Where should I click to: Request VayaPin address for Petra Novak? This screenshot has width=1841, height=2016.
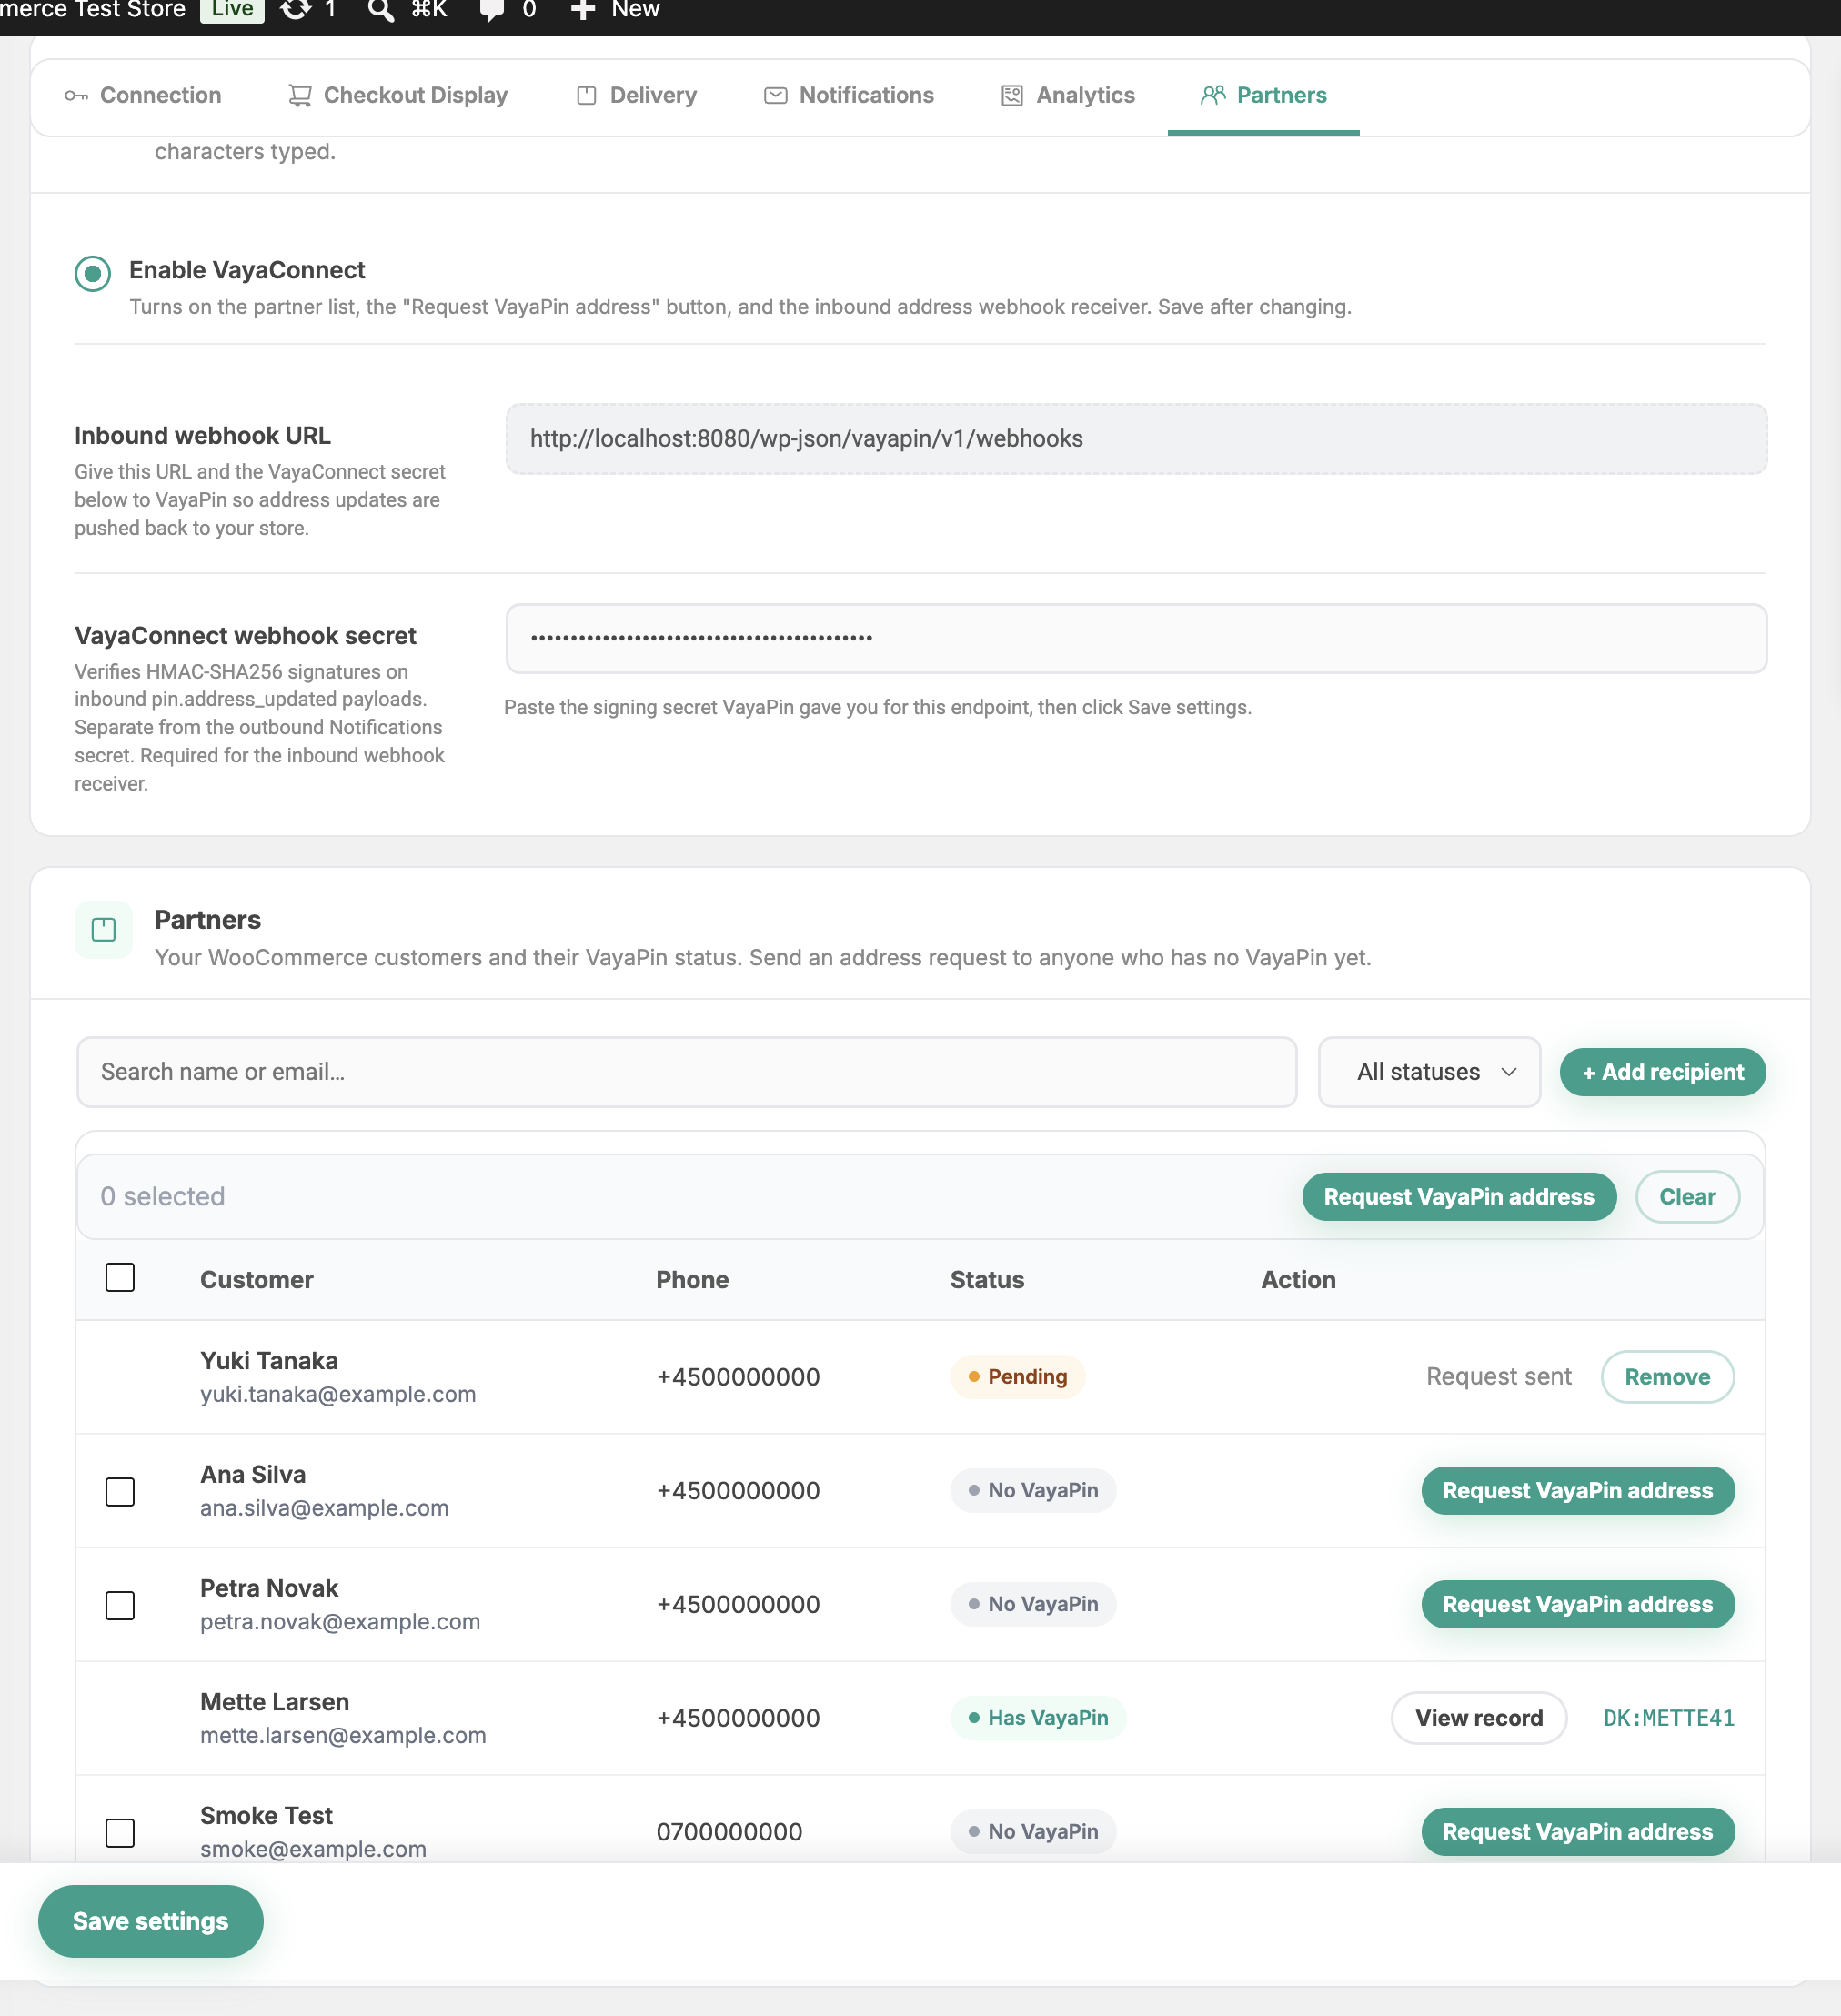click(1577, 1605)
